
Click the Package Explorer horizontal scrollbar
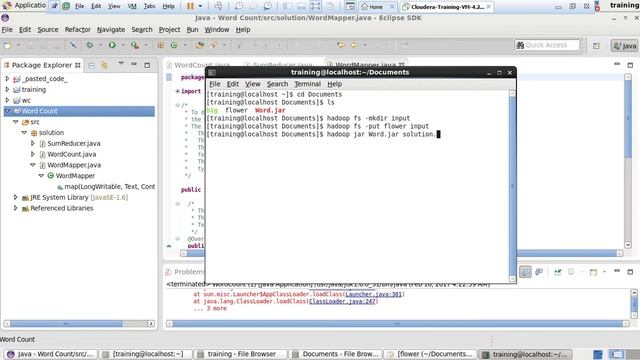tap(79, 324)
